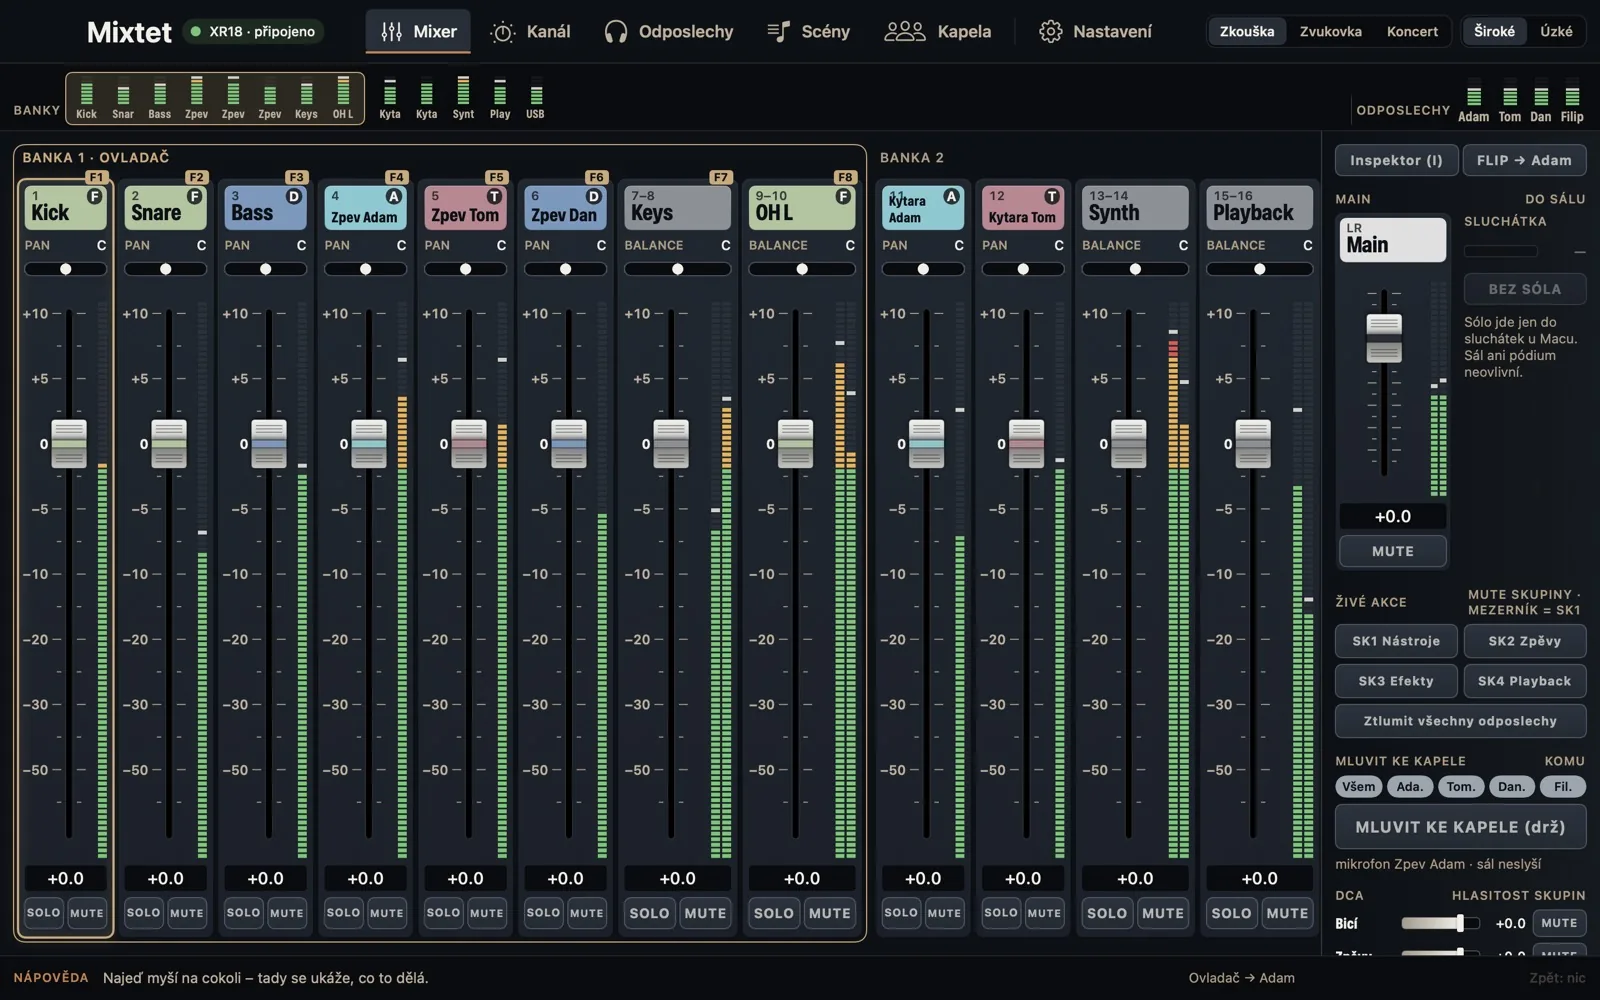Select the Play bank meter thumbnail

point(500,98)
